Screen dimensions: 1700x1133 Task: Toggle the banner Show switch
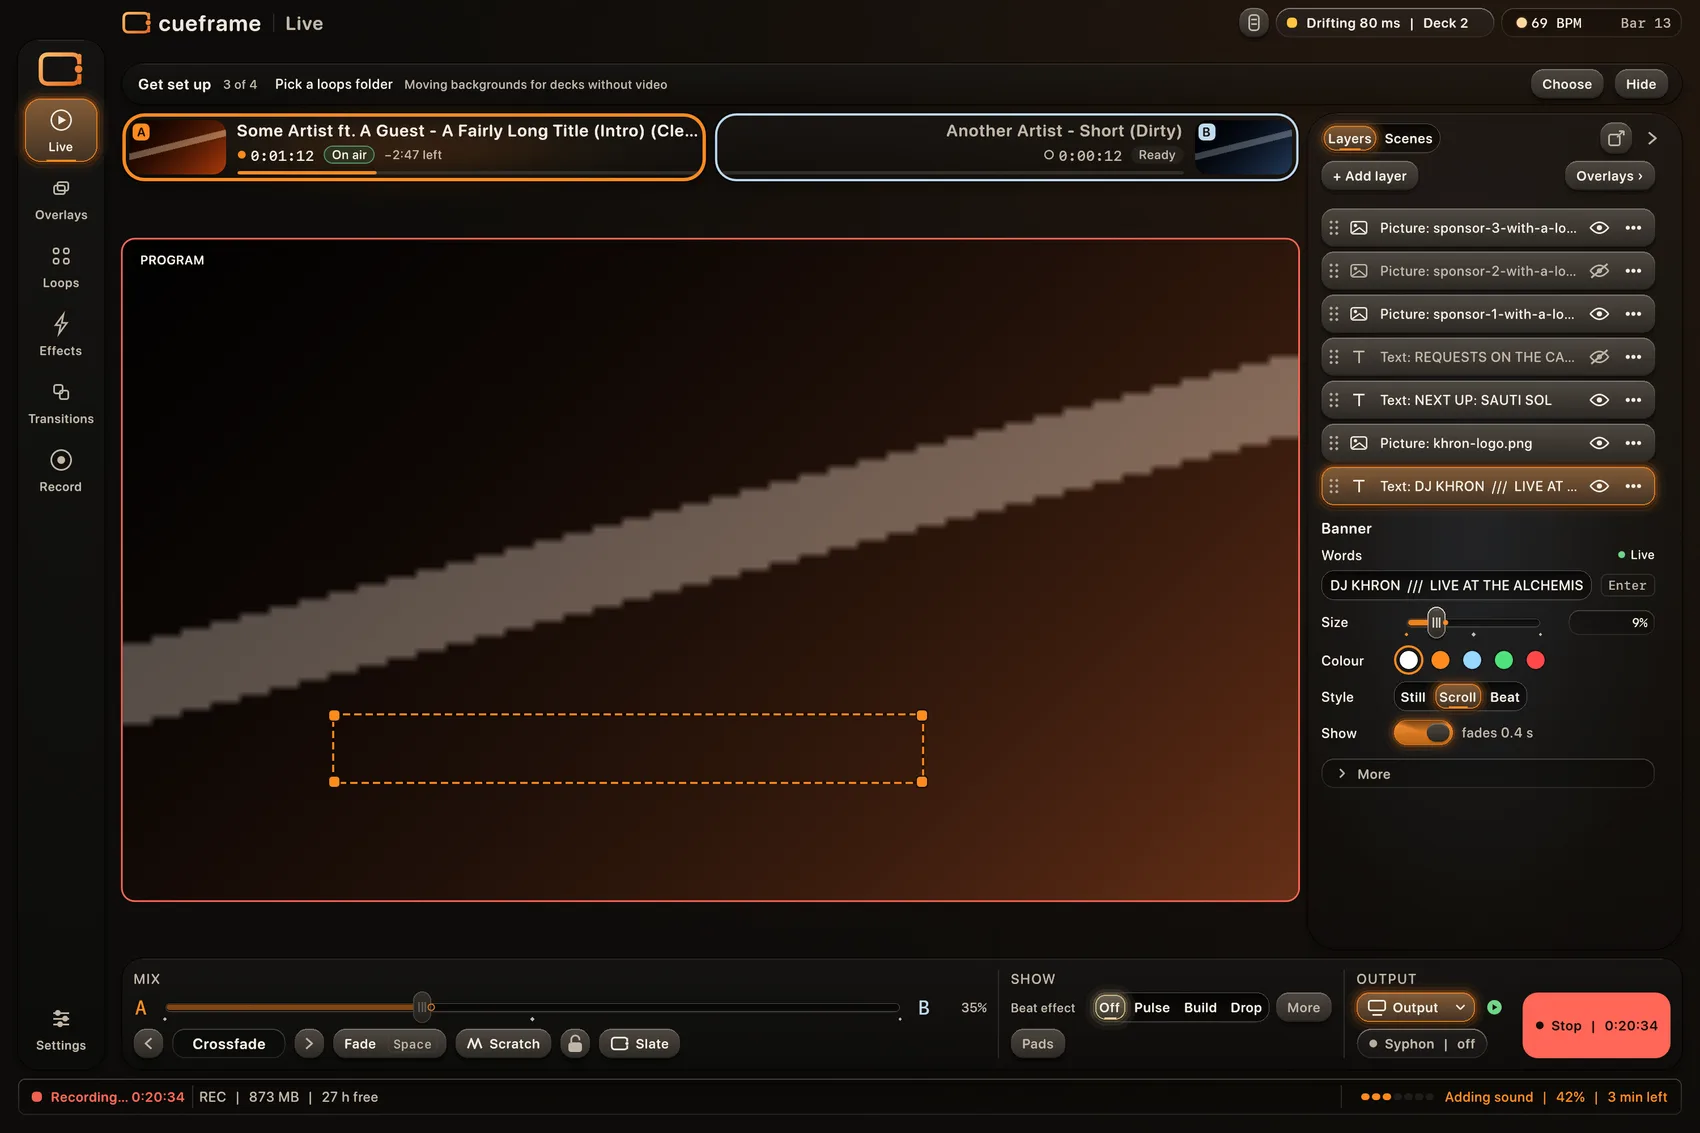pos(1423,733)
